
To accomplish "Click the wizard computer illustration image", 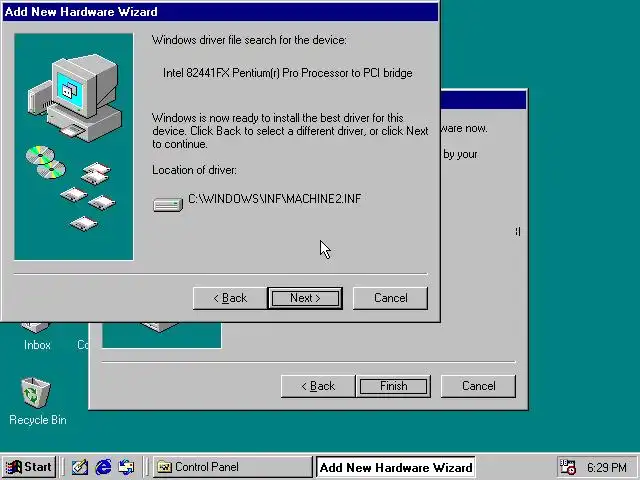I will (x=74, y=147).
